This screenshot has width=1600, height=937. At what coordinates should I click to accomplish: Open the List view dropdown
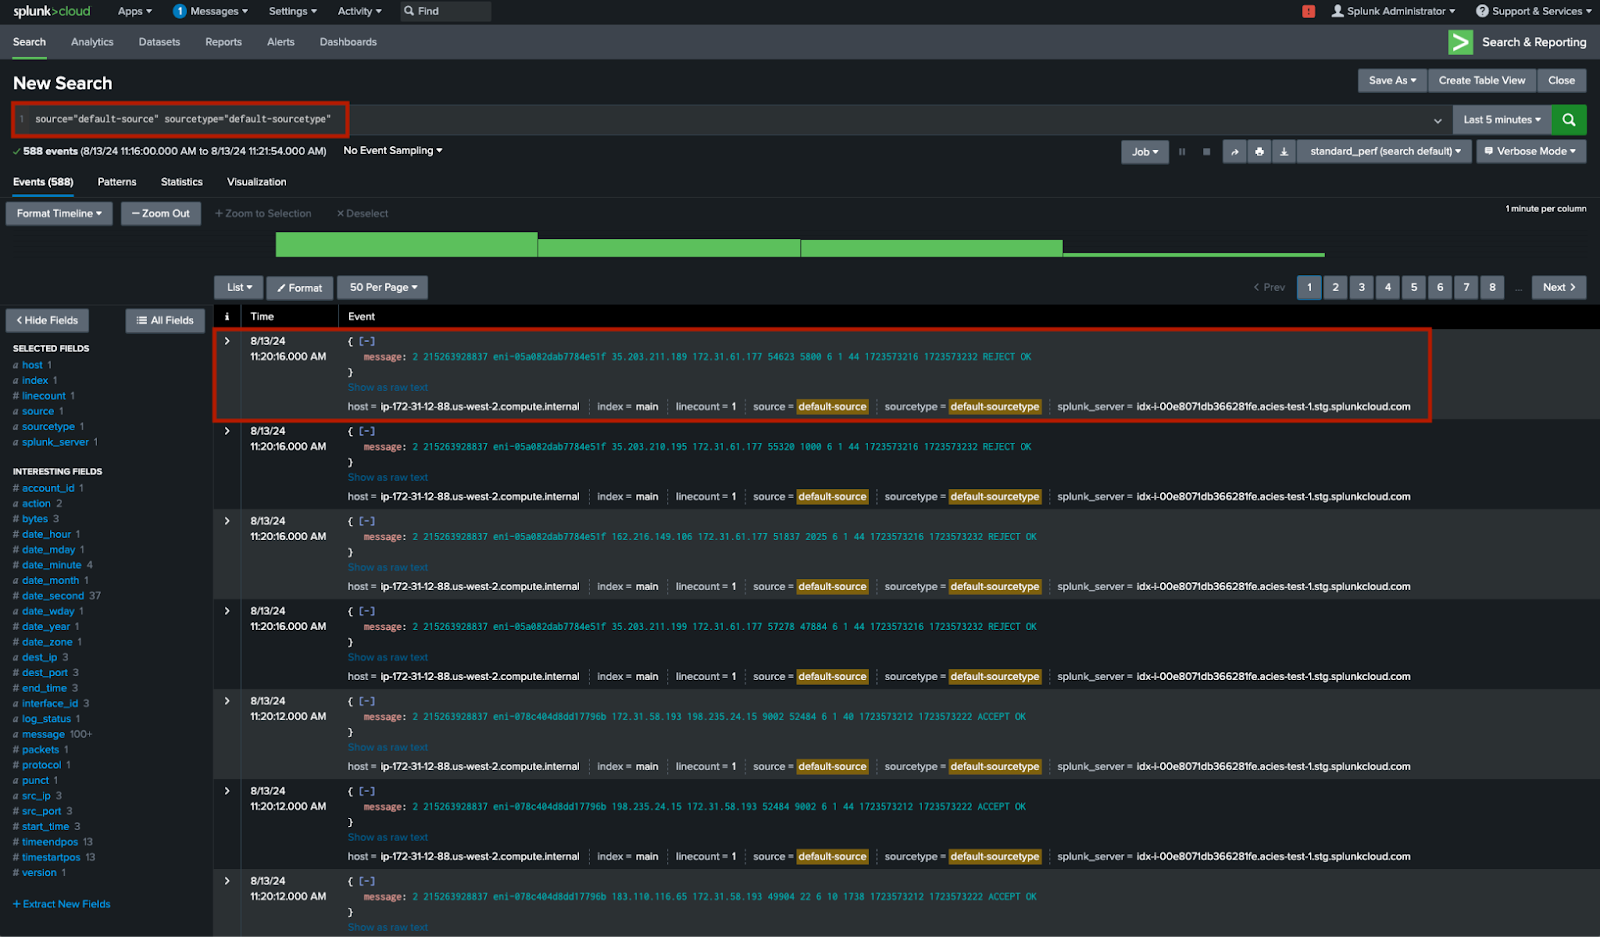pyautogui.click(x=239, y=288)
